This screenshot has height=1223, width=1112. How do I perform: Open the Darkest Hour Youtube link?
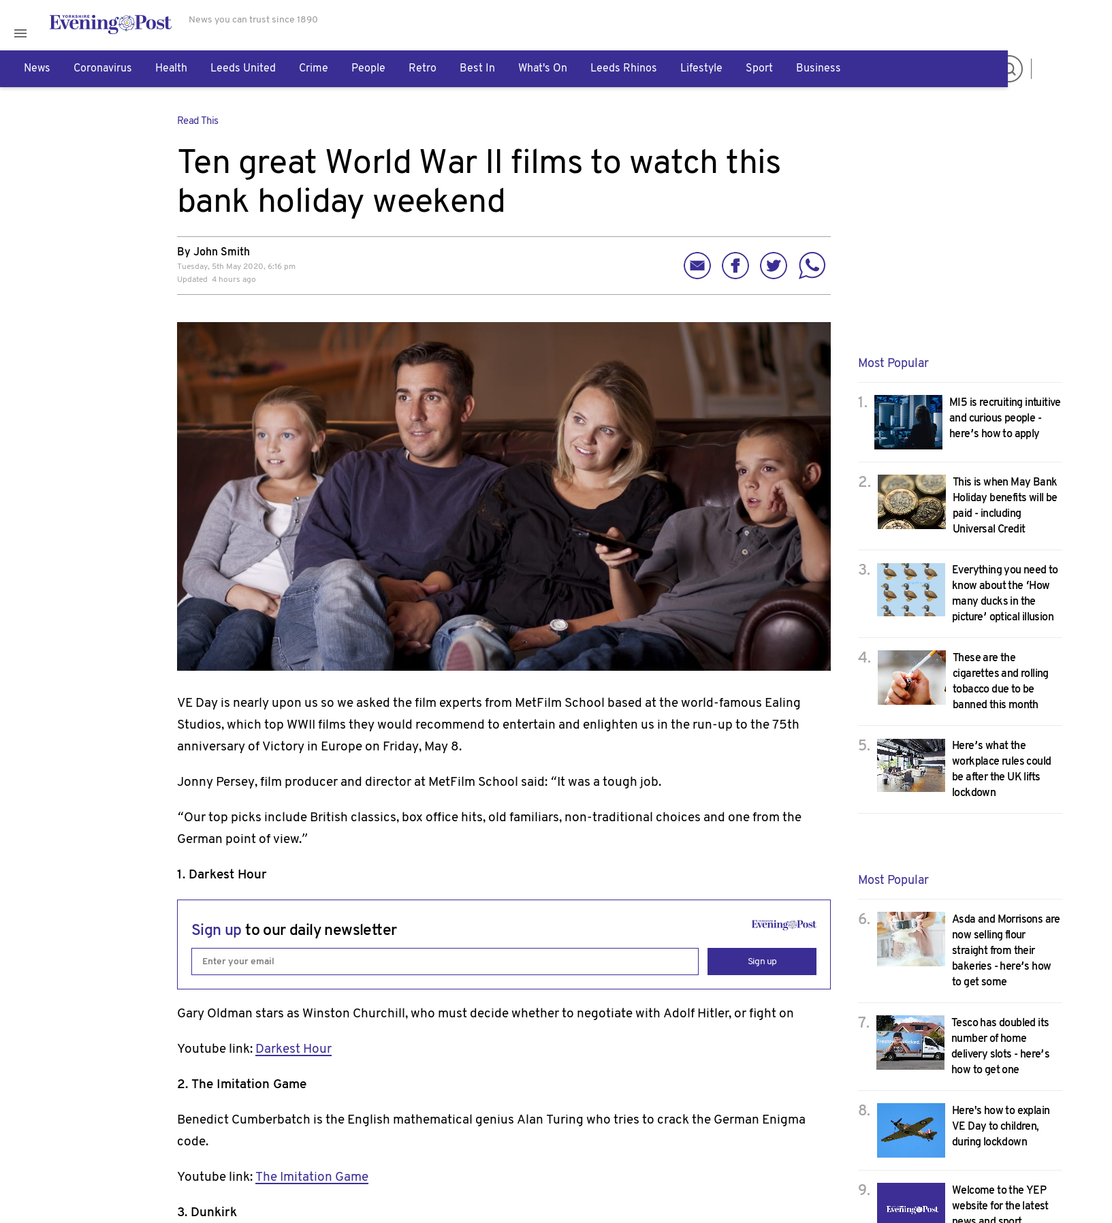(x=293, y=1049)
